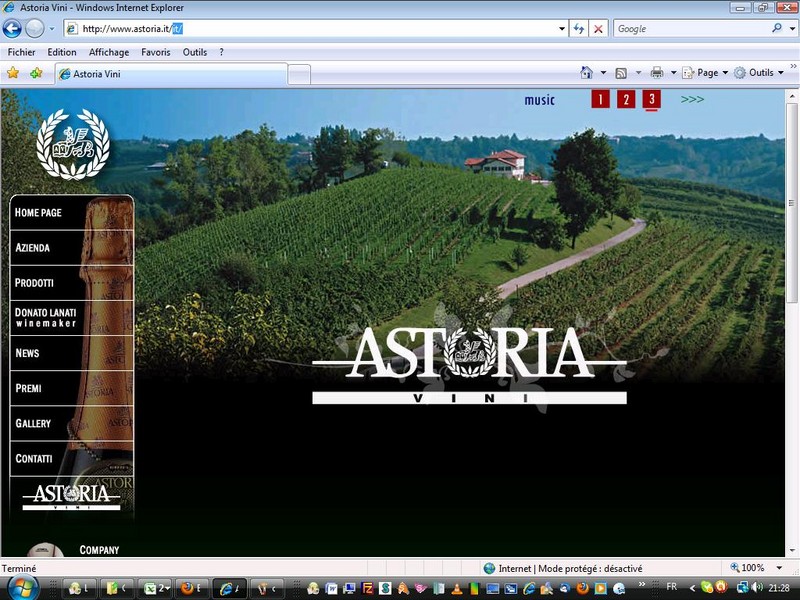Switch to background image 2
Screen dimensions: 800x600
tap(626, 99)
